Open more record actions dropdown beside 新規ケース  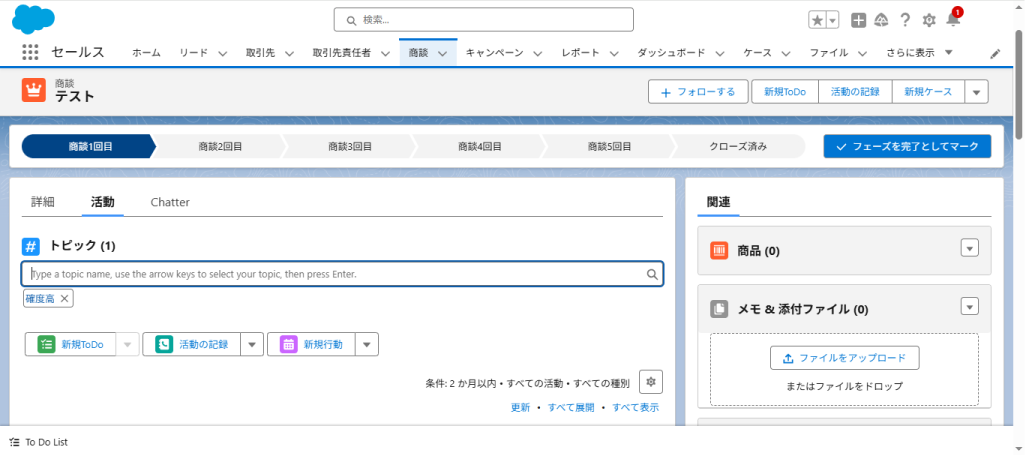[976, 92]
